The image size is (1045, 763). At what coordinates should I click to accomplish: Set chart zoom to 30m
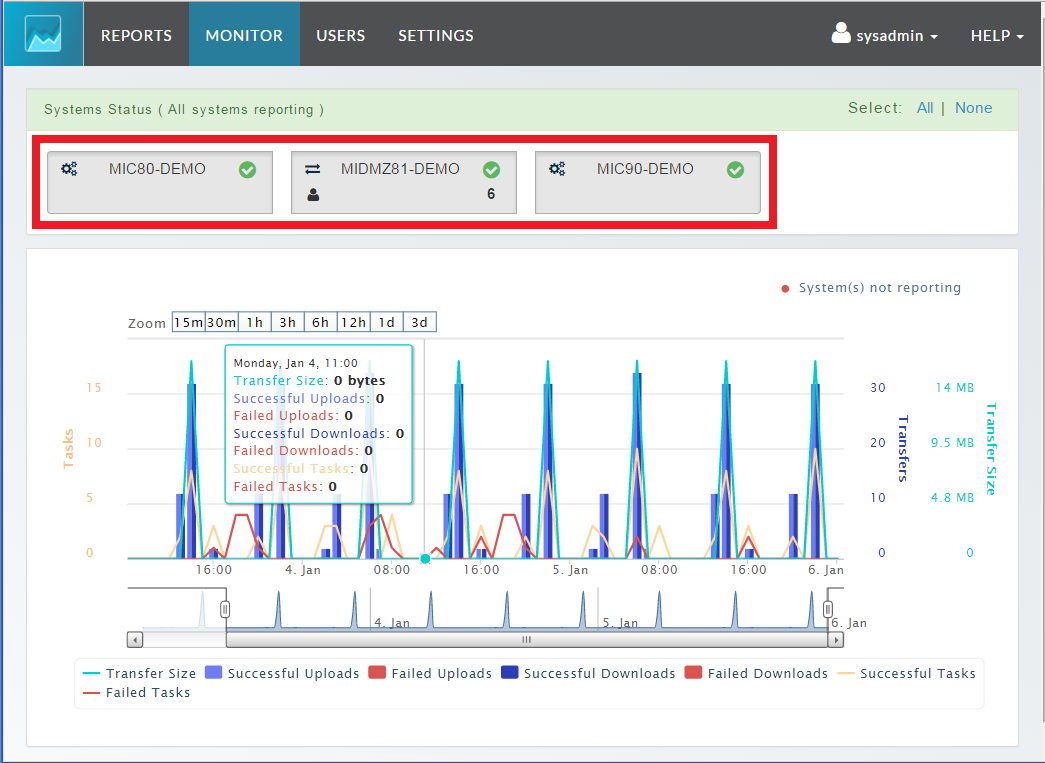click(222, 322)
